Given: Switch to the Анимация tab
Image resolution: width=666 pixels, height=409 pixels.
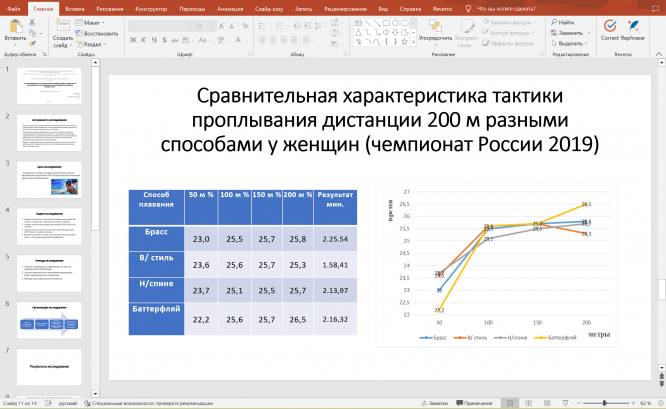Looking at the screenshot, I should click(230, 8).
